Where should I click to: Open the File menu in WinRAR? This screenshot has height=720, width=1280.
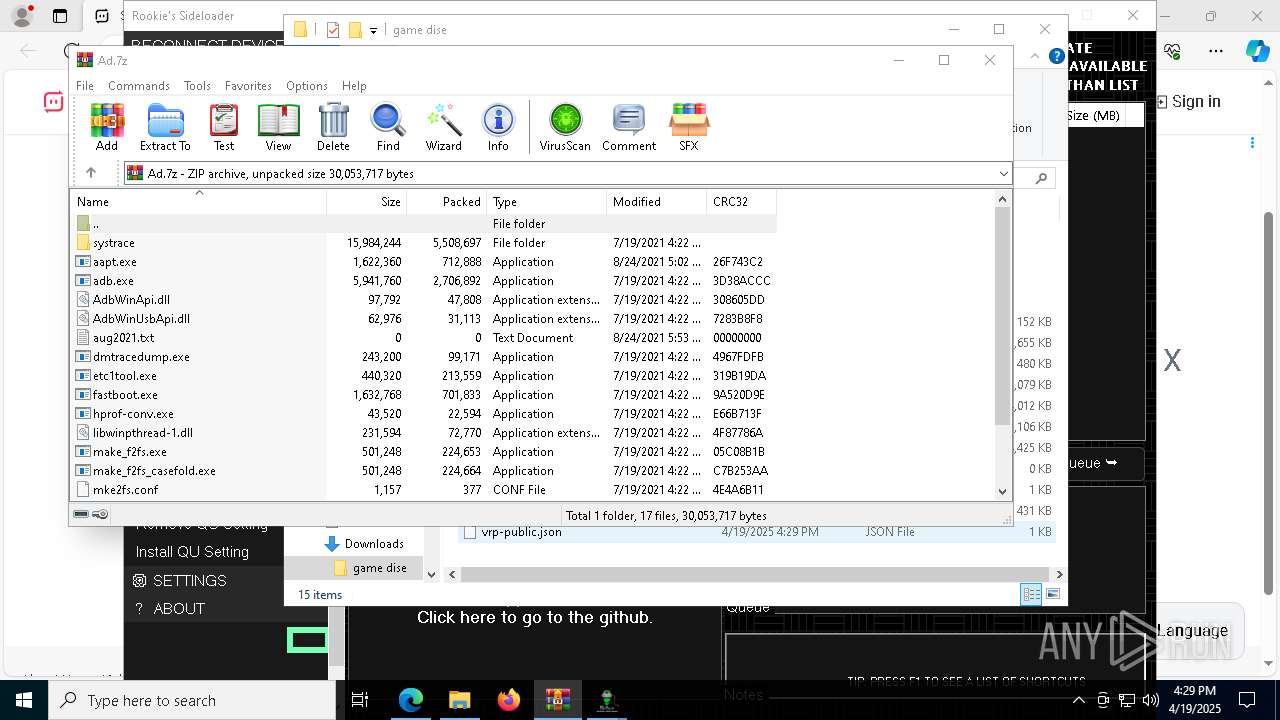point(85,86)
